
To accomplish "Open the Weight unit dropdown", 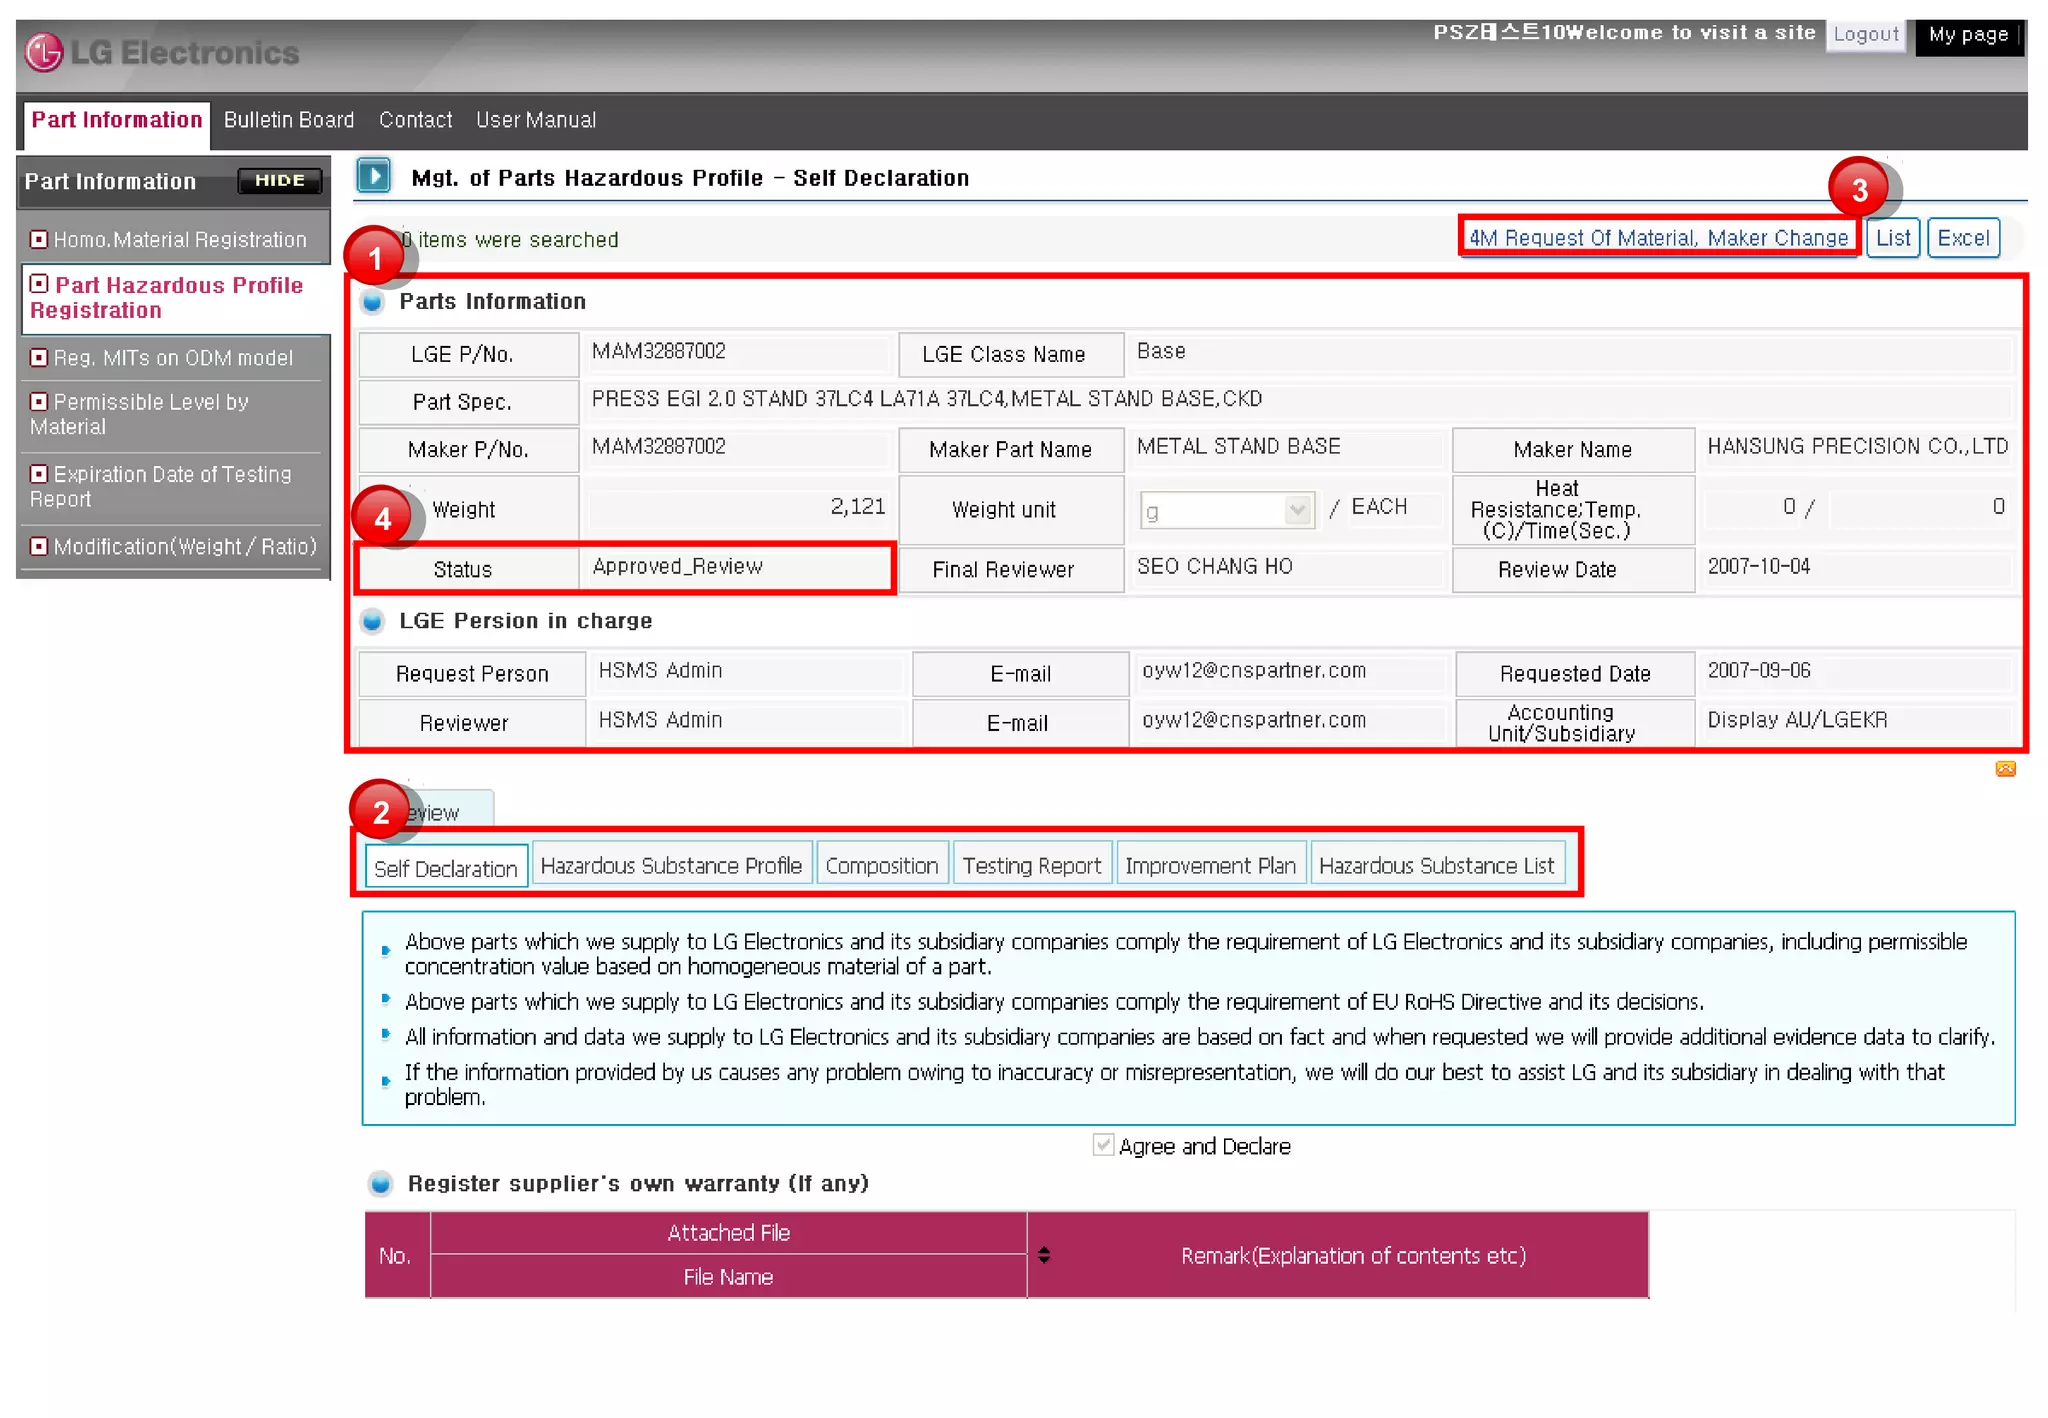I will [x=1297, y=511].
